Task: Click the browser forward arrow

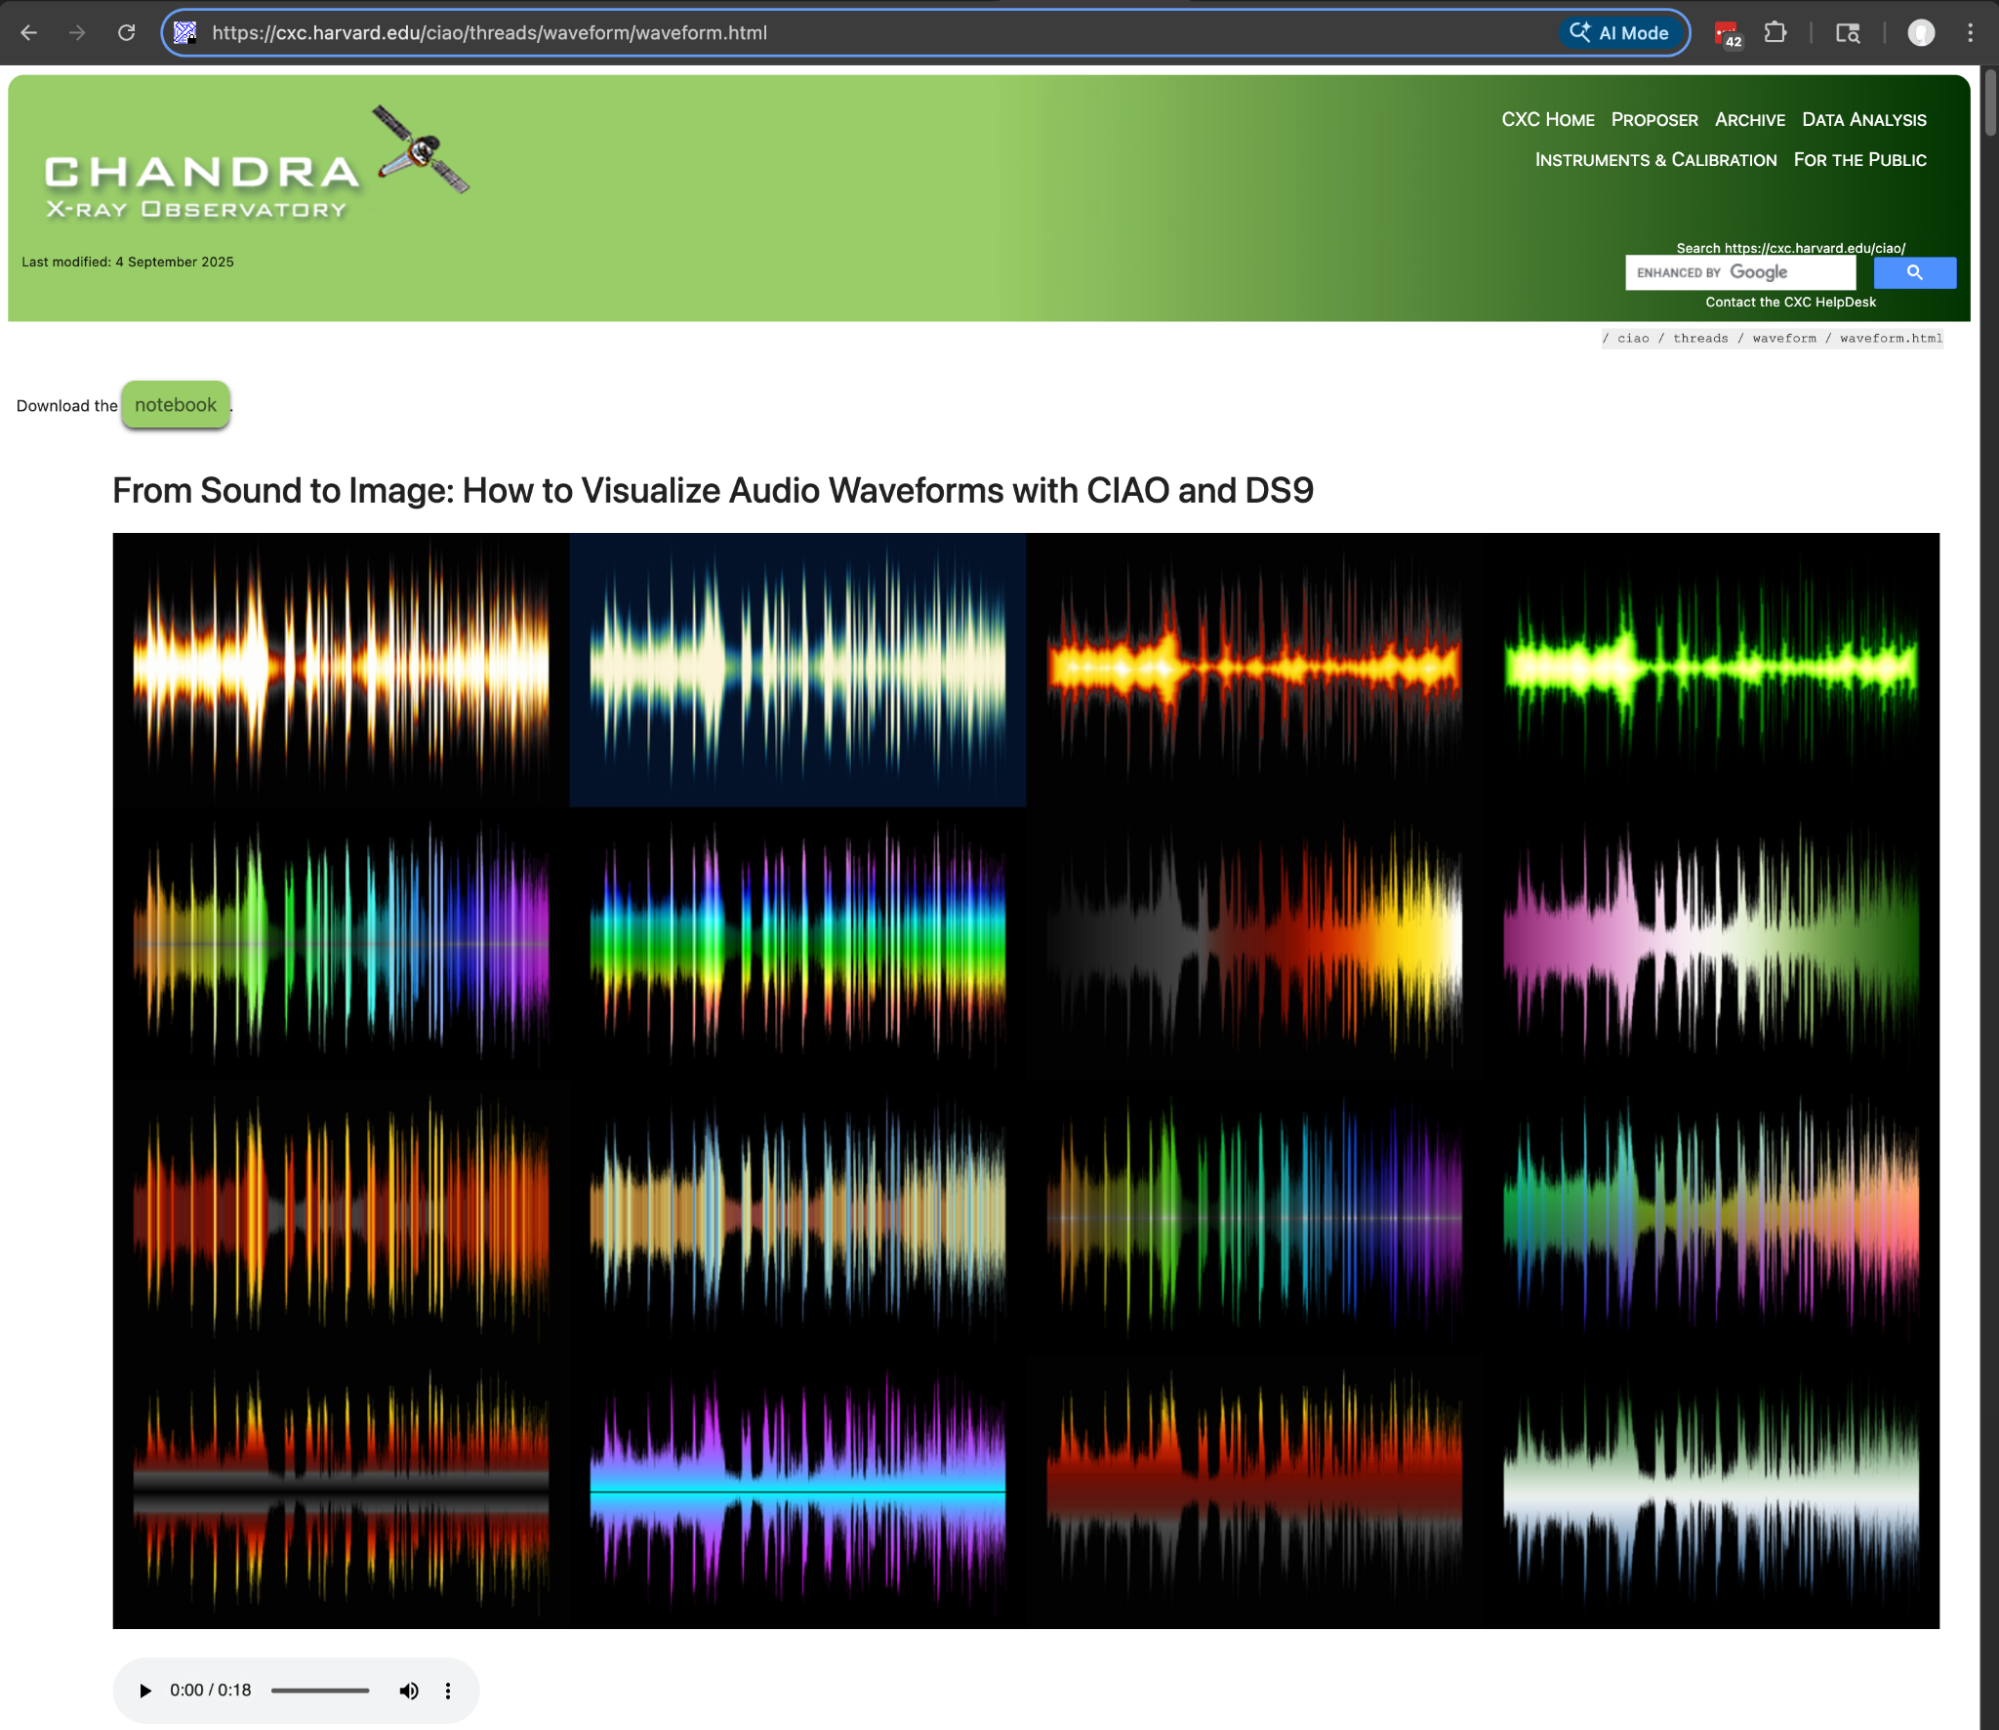Action: tap(77, 33)
